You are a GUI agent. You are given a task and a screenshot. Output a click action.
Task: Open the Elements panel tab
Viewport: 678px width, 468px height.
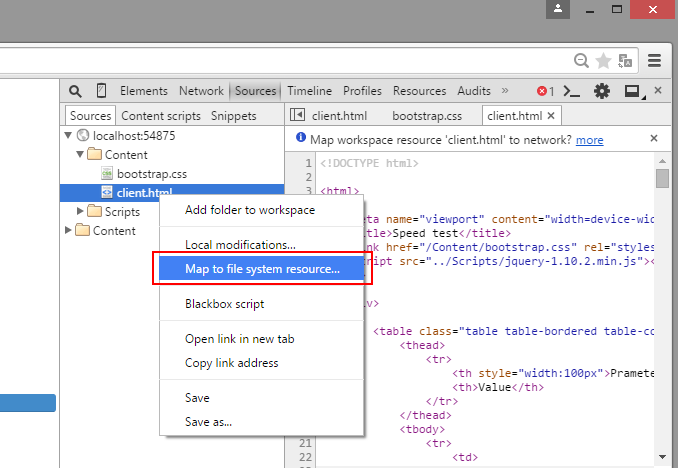[144, 91]
